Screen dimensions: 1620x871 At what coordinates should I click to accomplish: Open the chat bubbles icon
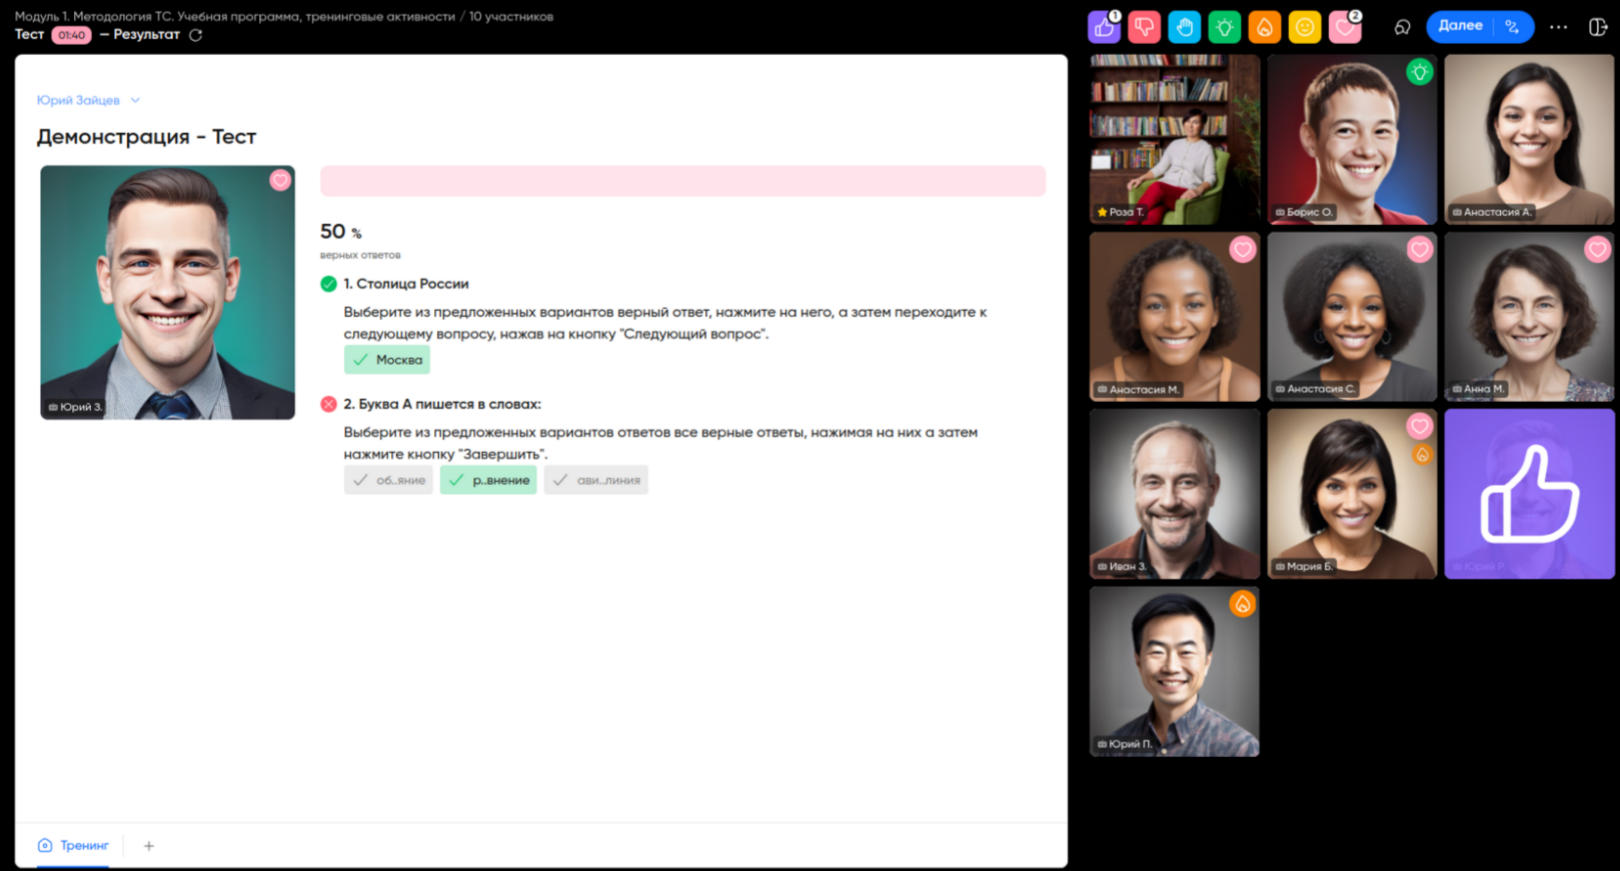click(1402, 27)
